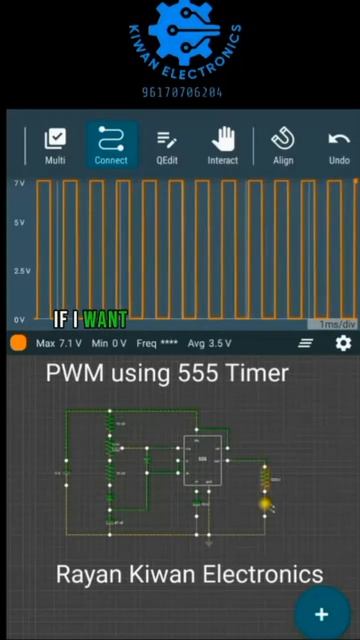Image resolution: width=360 pixels, height=640 pixels.
Task: Activate the Connect wiring tool
Action: tap(111, 145)
